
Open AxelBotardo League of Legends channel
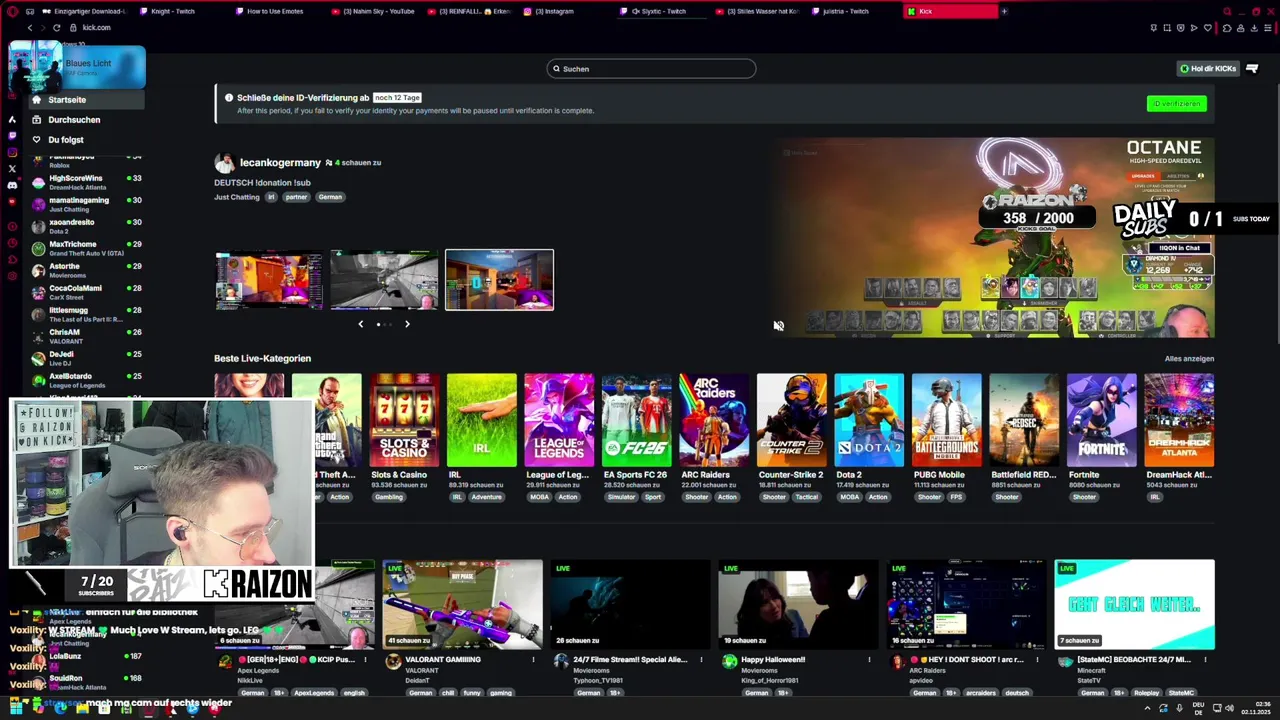(87, 380)
